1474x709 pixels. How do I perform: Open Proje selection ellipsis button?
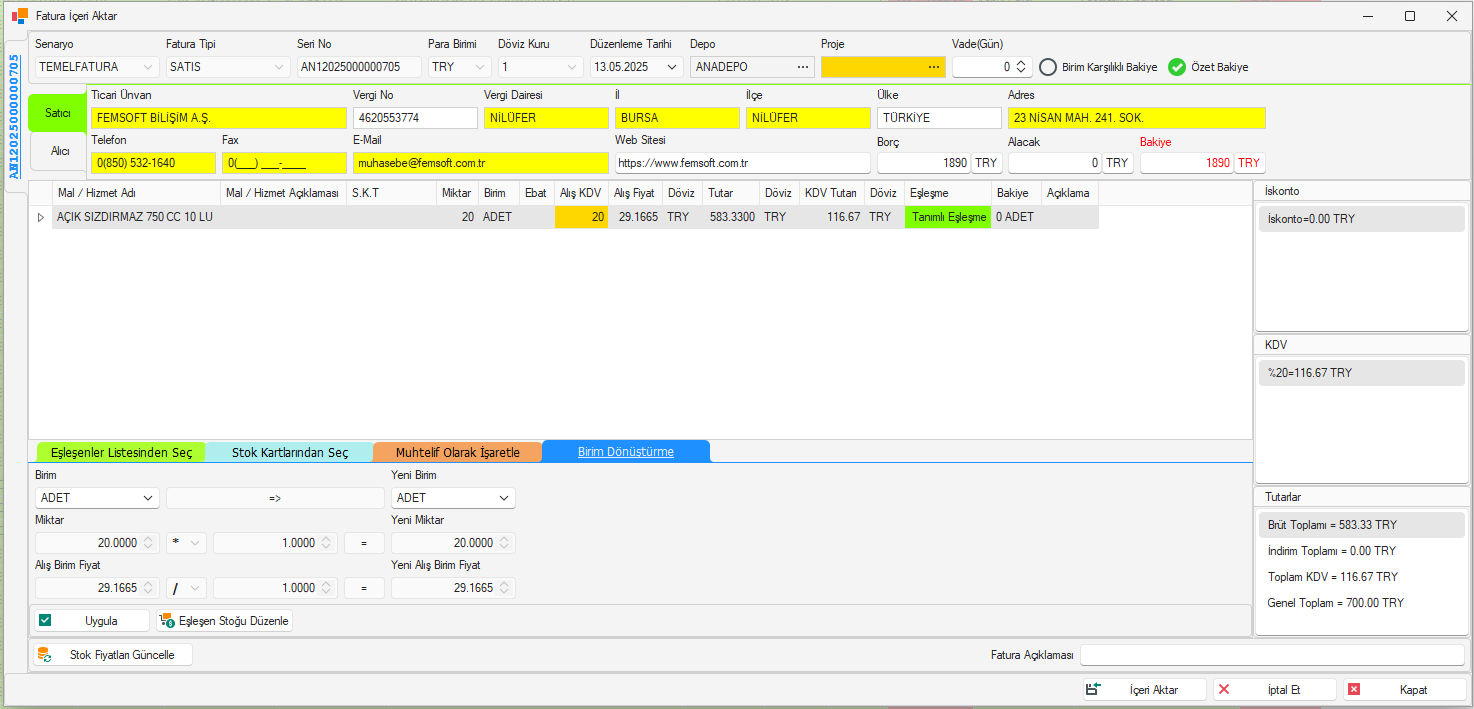934,67
